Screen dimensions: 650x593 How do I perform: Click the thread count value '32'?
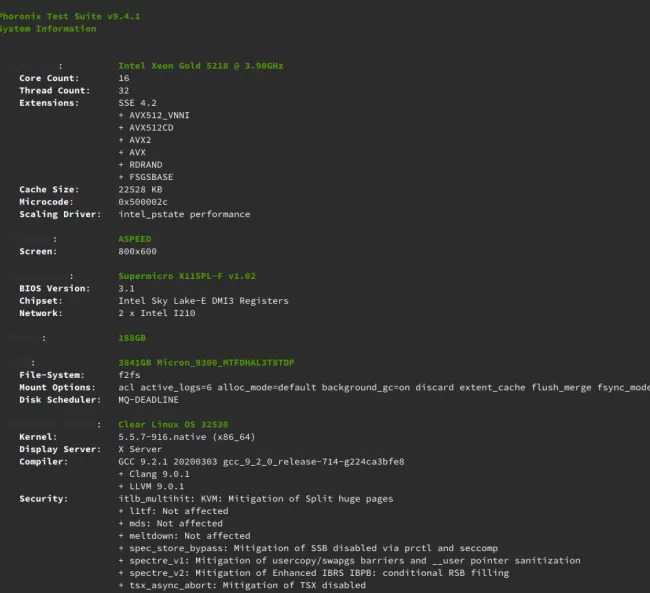pyautogui.click(x=124, y=91)
